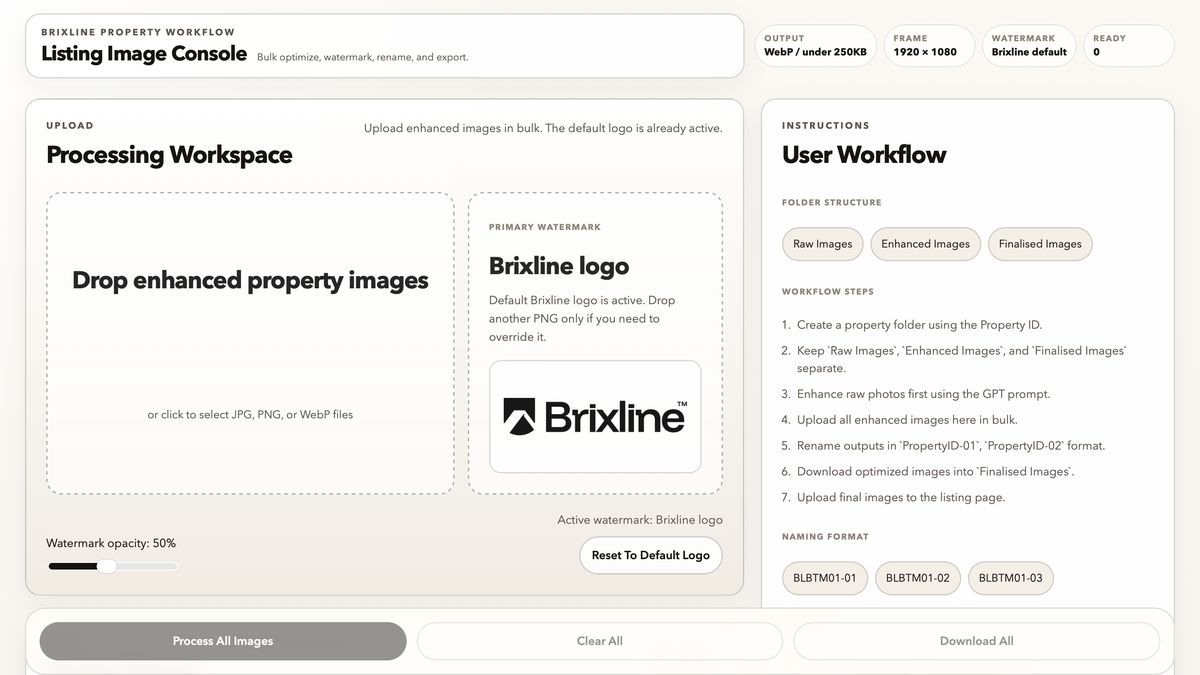
Task: Click the Brixline logo watermark preview
Action: pyautogui.click(x=595, y=417)
